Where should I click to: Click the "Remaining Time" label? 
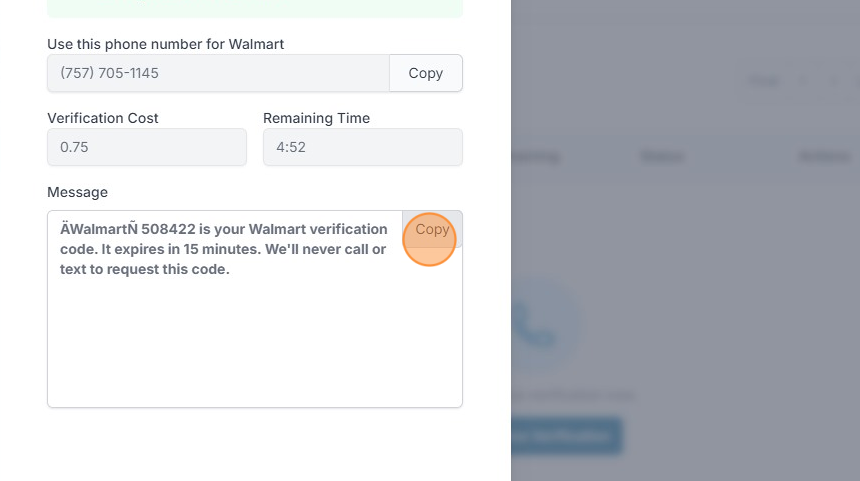[316, 118]
